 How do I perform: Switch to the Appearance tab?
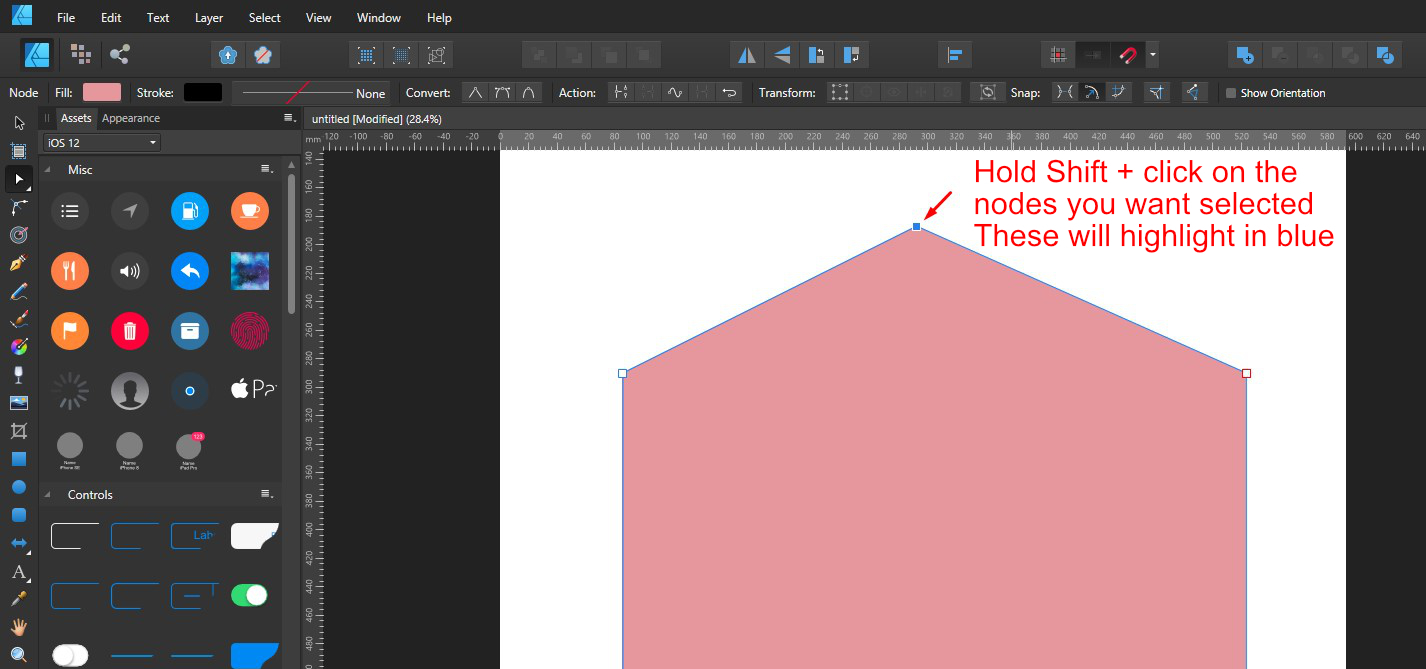(131, 118)
